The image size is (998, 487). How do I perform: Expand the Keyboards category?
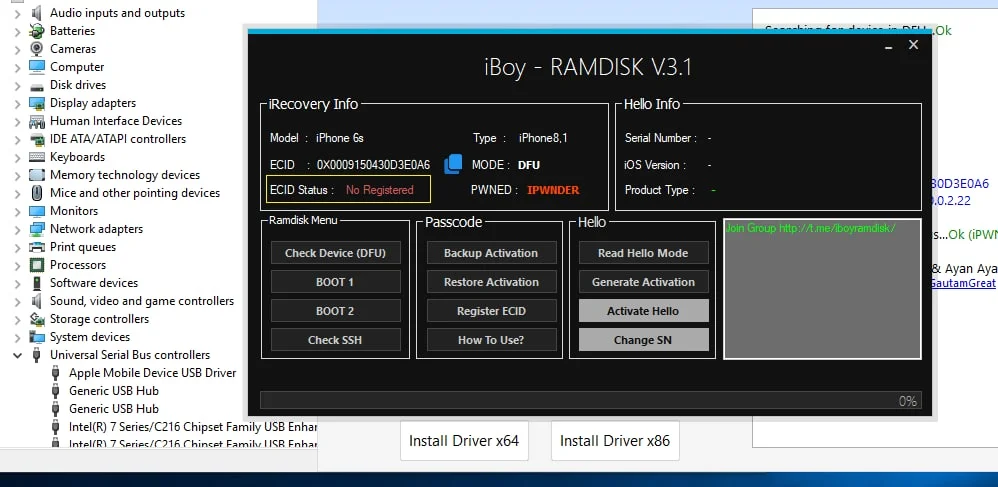17,157
